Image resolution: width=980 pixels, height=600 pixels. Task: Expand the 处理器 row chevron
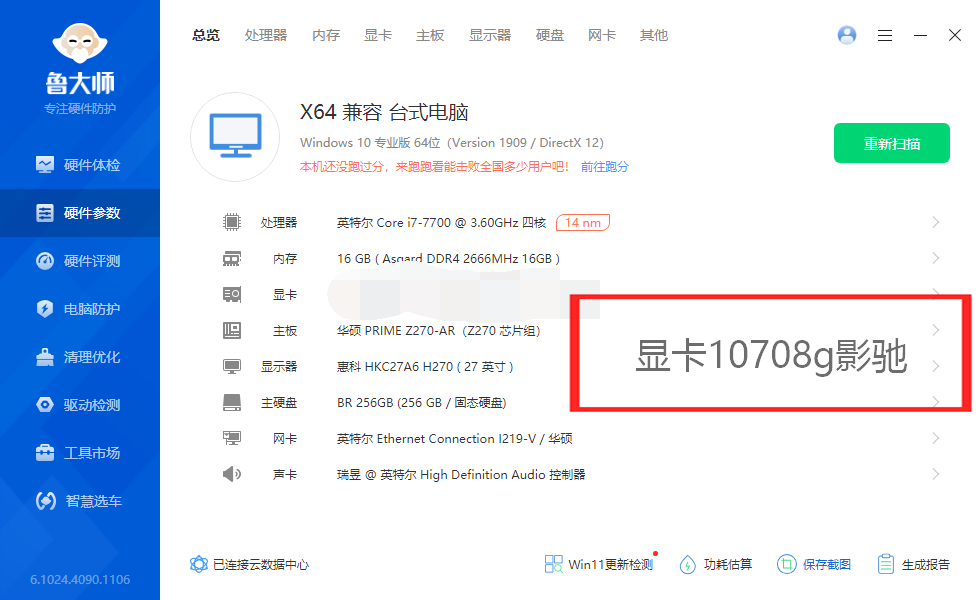(x=936, y=222)
